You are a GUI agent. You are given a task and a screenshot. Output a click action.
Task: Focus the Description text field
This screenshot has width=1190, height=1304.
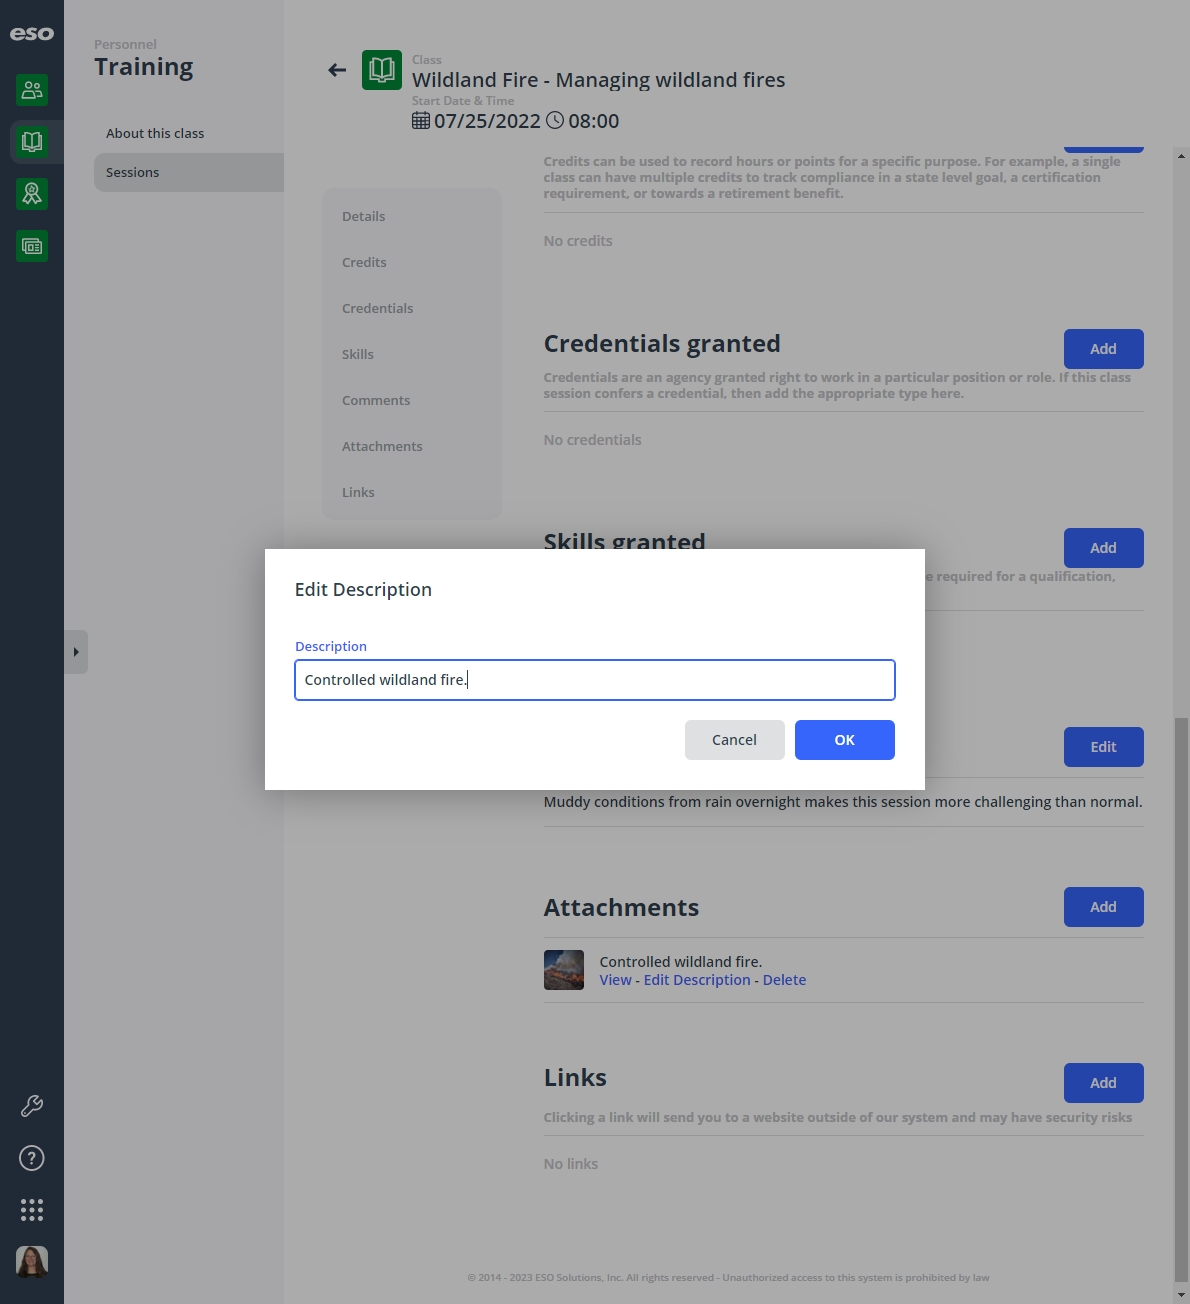[595, 680]
